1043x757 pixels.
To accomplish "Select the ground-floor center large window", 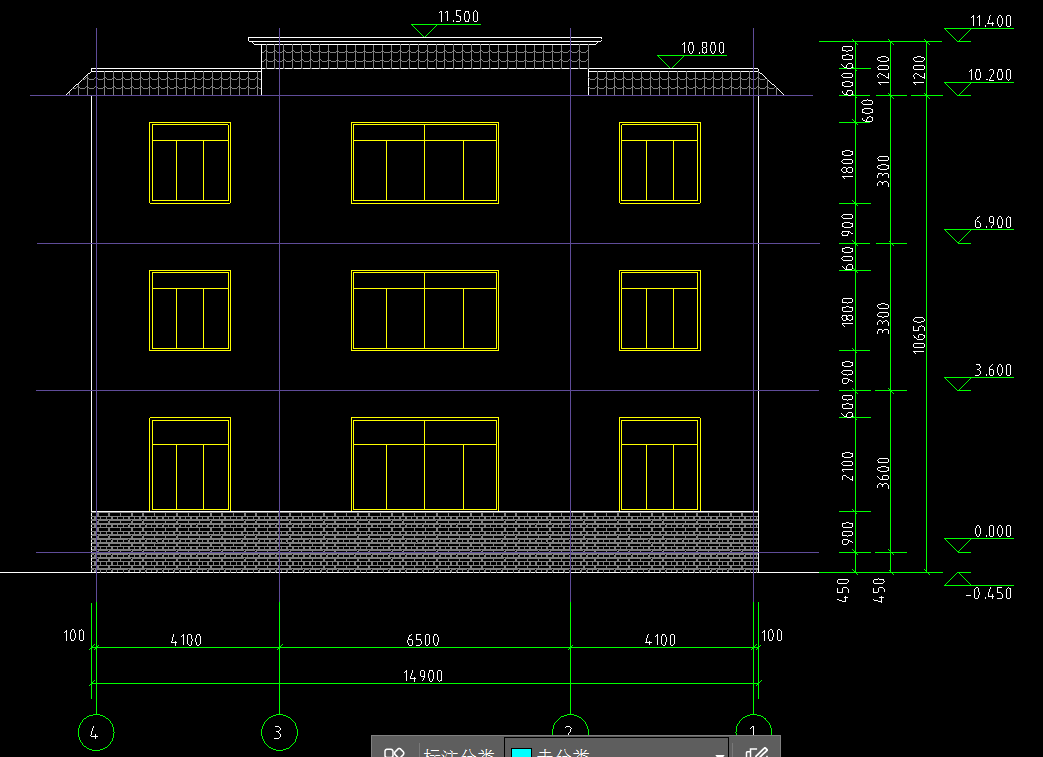I will tap(425, 464).
